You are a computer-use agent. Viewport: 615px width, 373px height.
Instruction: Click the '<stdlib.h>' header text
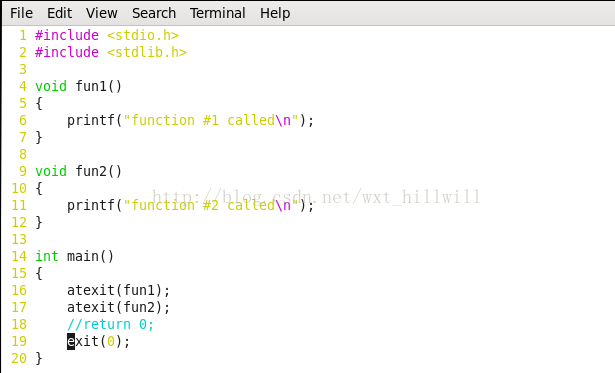[x=147, y=52]
